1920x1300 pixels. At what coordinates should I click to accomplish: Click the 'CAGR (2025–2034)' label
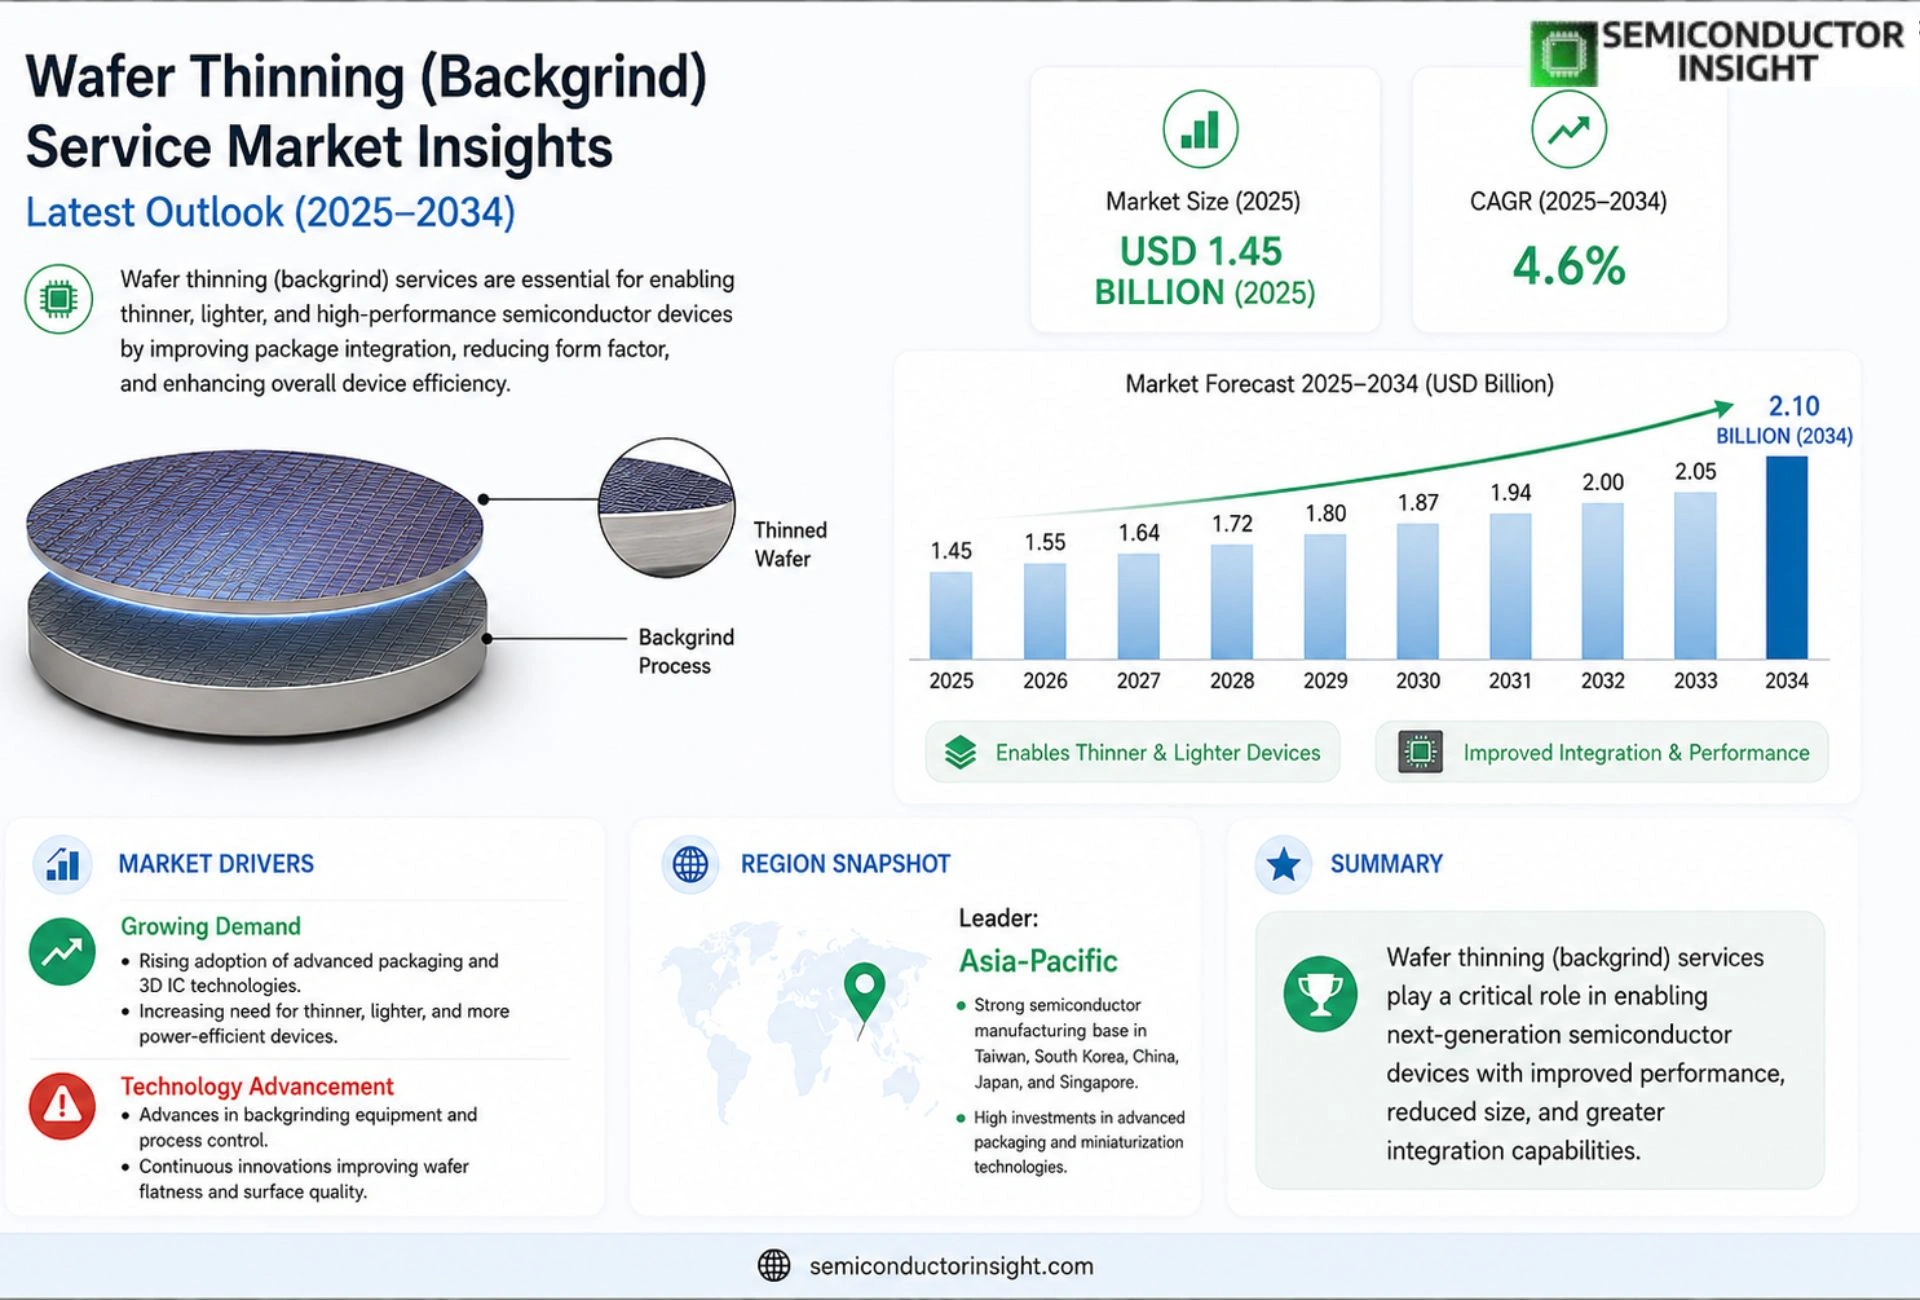coord(1568,202)
